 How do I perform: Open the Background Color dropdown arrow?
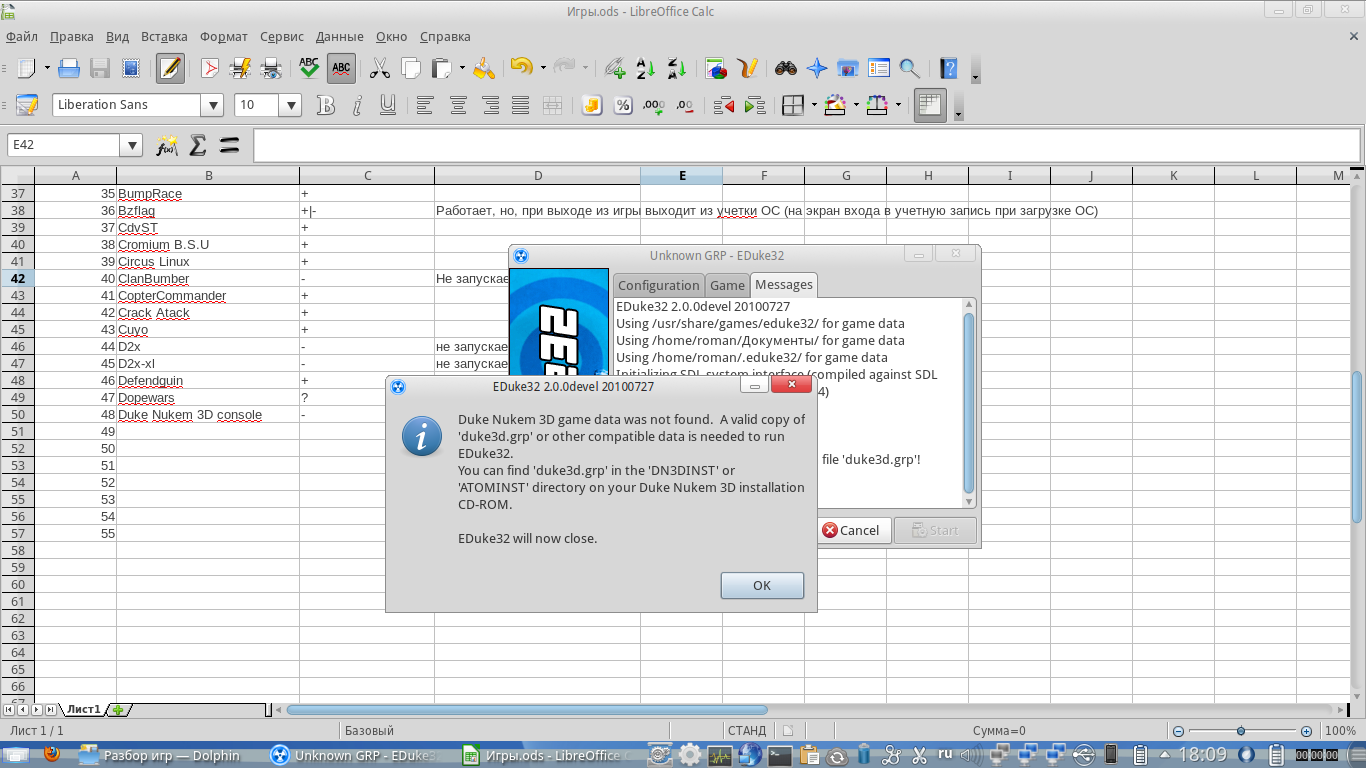[x=857, y=105]
